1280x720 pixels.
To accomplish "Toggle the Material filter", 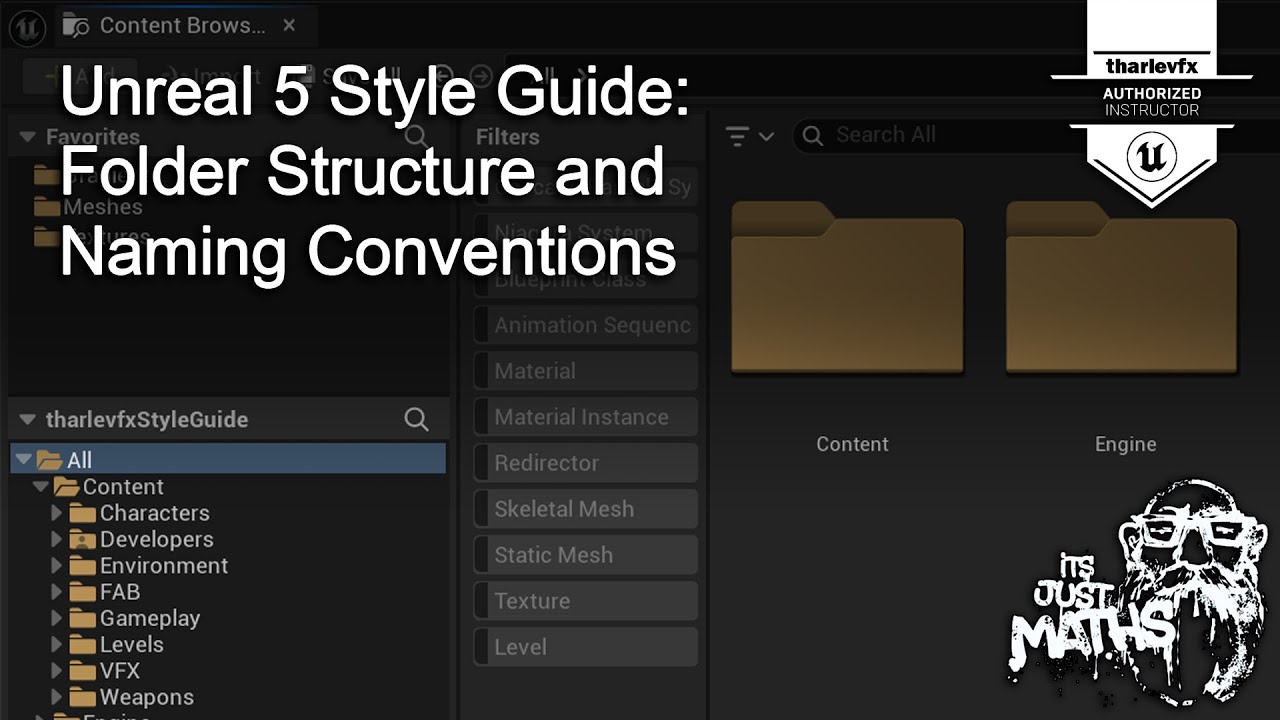I will tap(585, 371).
